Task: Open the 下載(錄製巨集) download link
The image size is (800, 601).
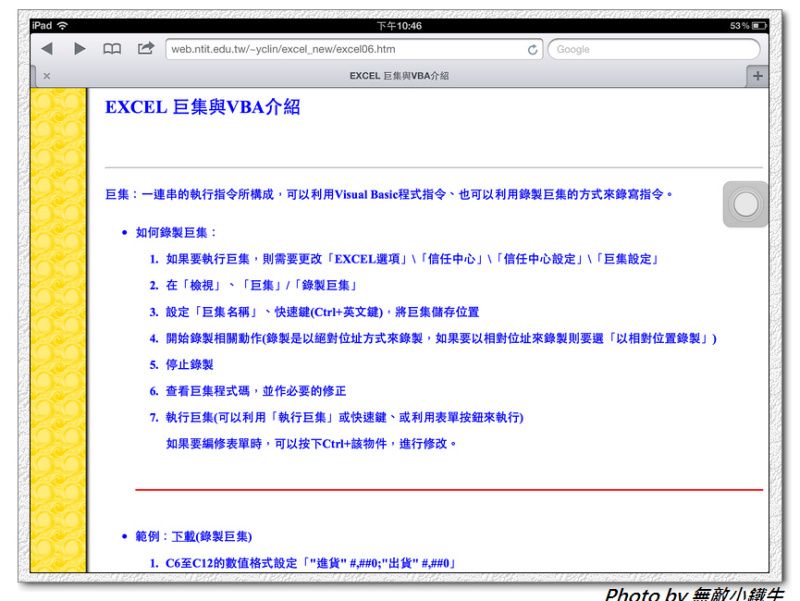Action: [212, 536]
